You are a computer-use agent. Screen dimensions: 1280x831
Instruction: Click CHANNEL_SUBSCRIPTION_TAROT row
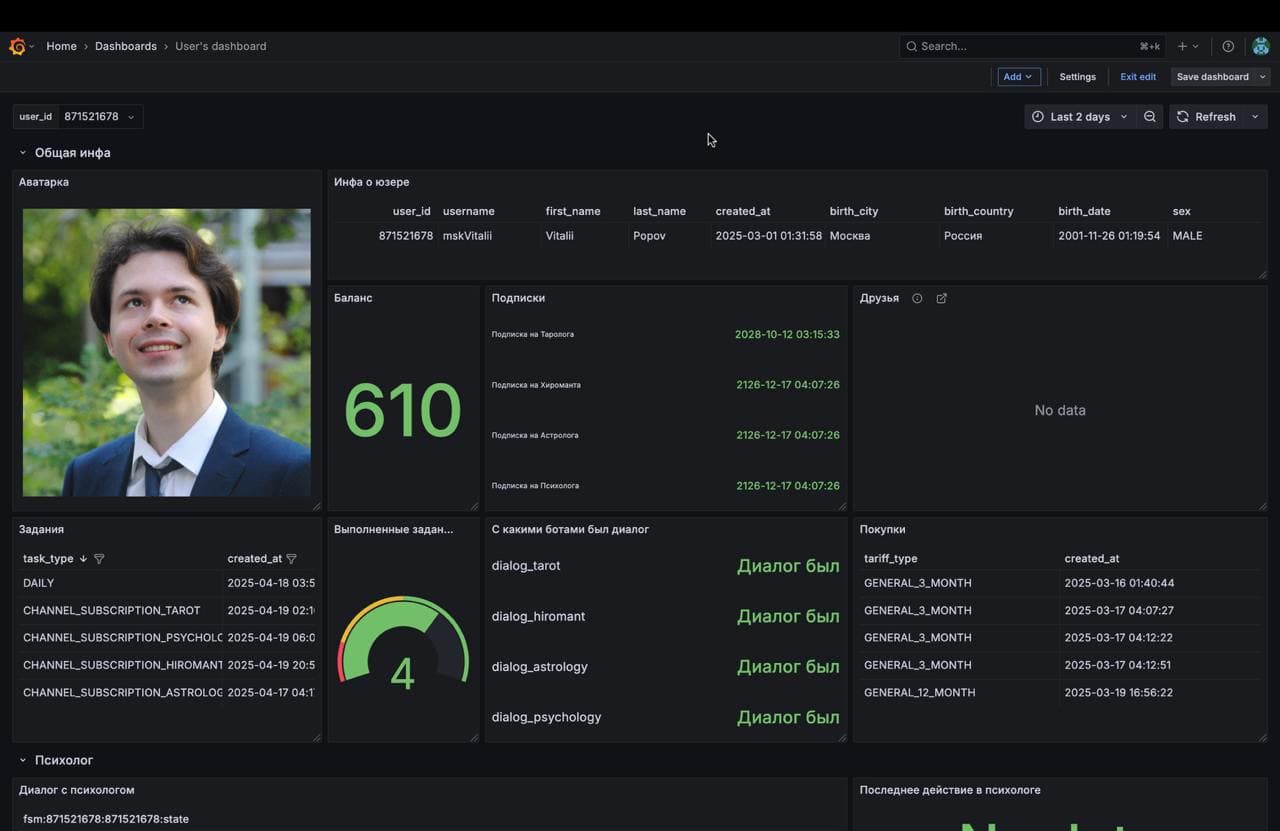(x=167, y=610)
